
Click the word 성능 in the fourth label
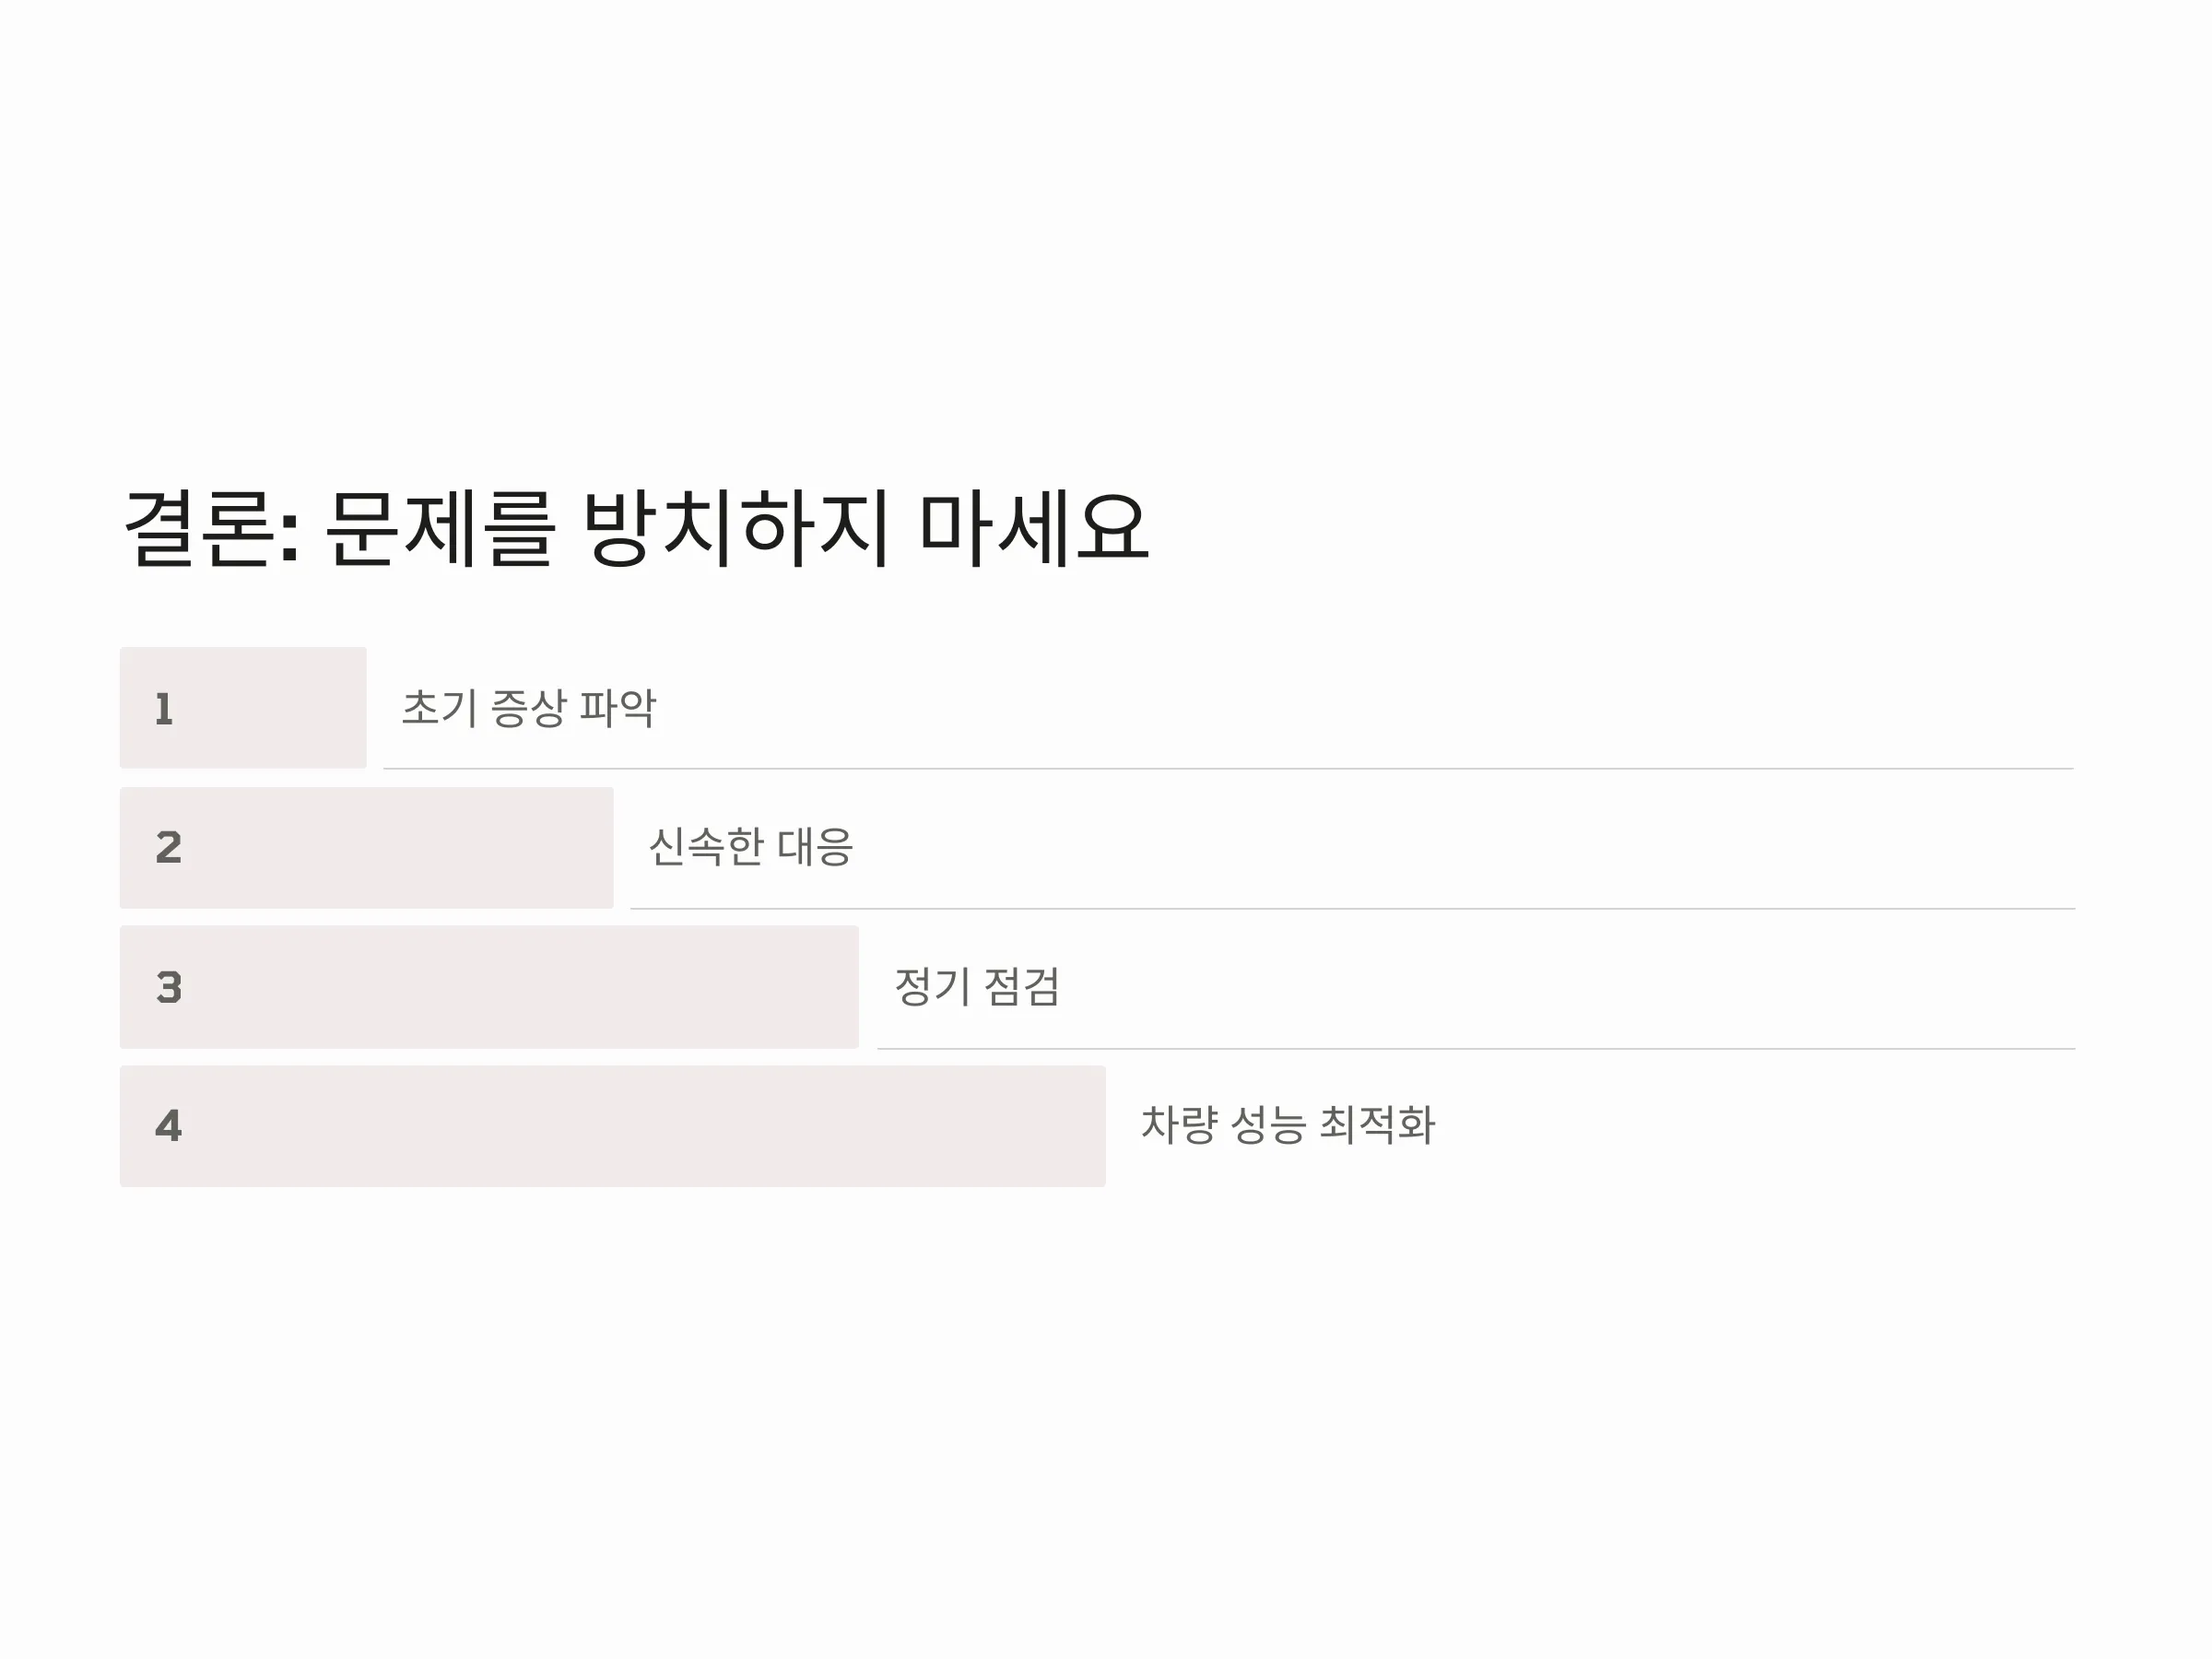(1268, 1125)
